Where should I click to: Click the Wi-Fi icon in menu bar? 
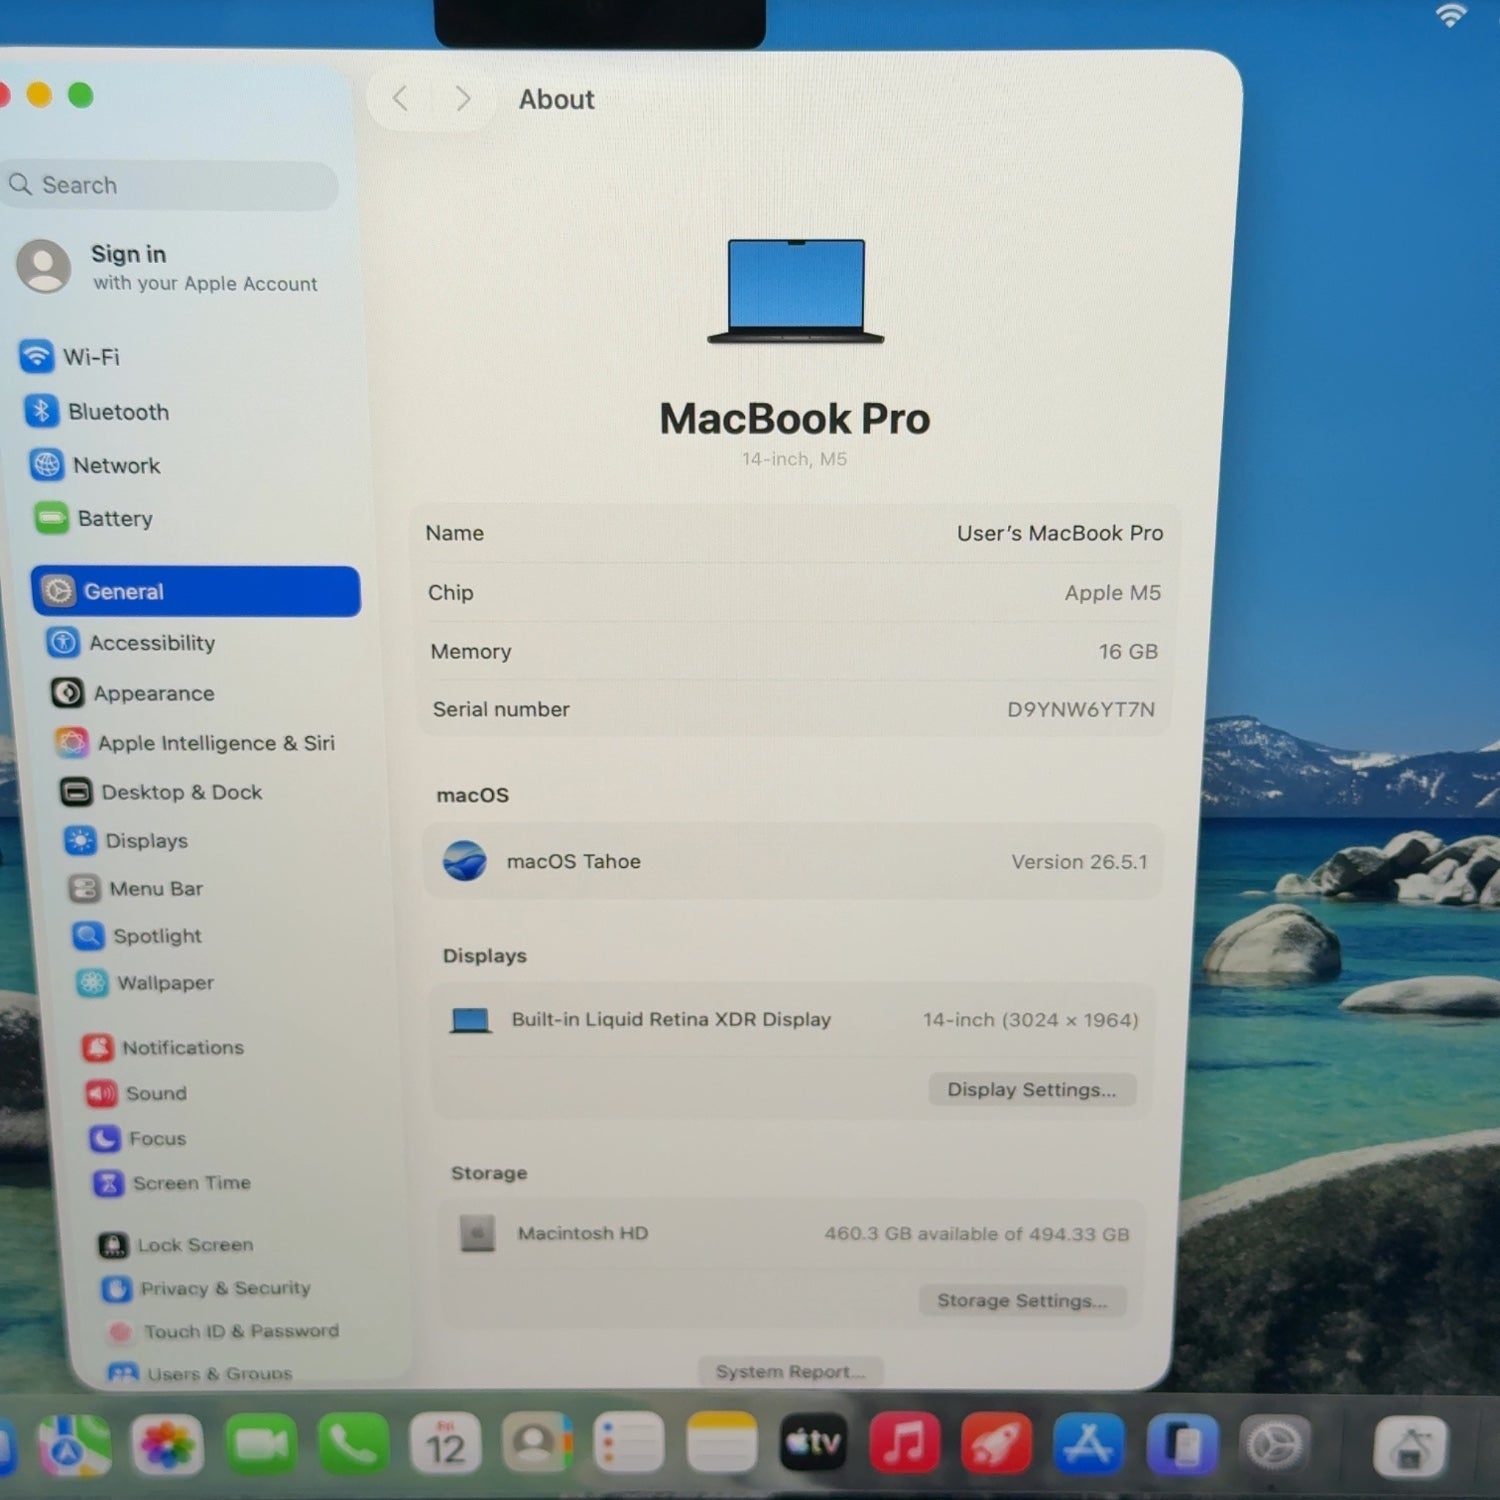[1450, 15]
